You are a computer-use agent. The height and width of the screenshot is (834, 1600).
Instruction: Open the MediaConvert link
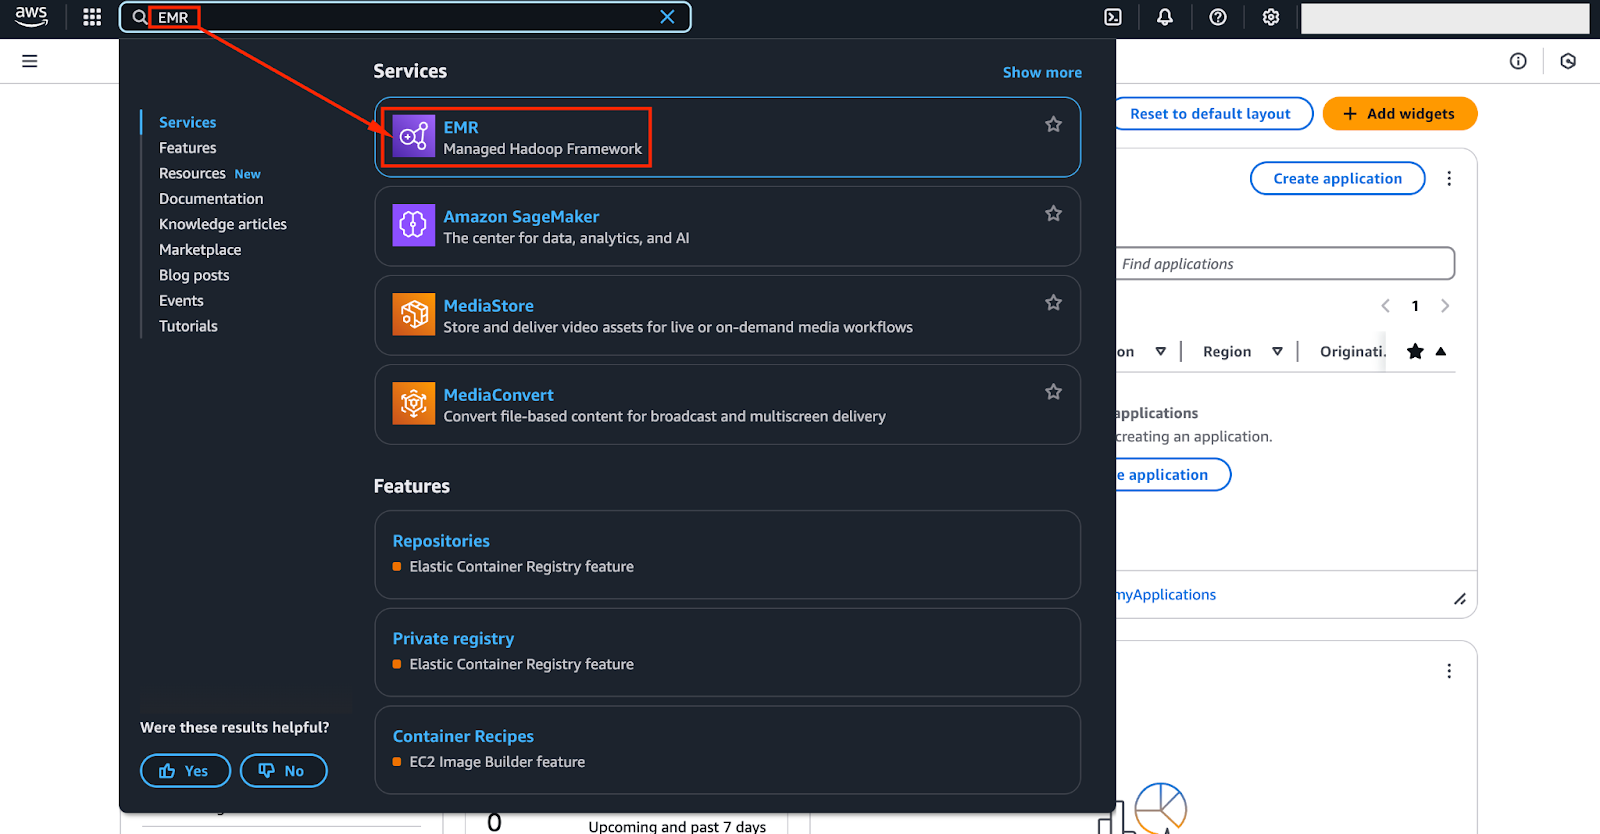pos(498,394)
